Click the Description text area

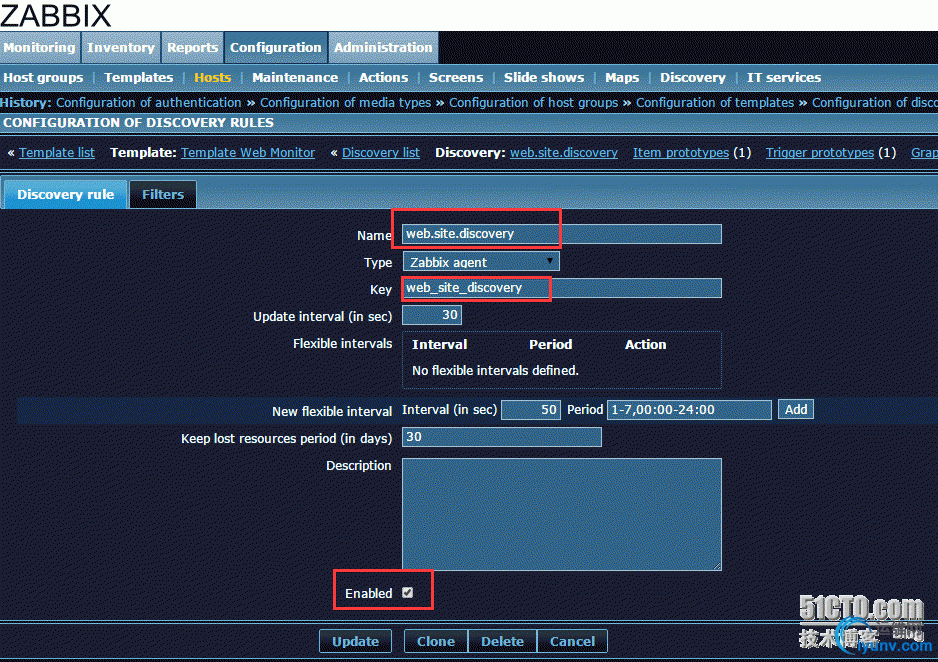tap(562, 514)
